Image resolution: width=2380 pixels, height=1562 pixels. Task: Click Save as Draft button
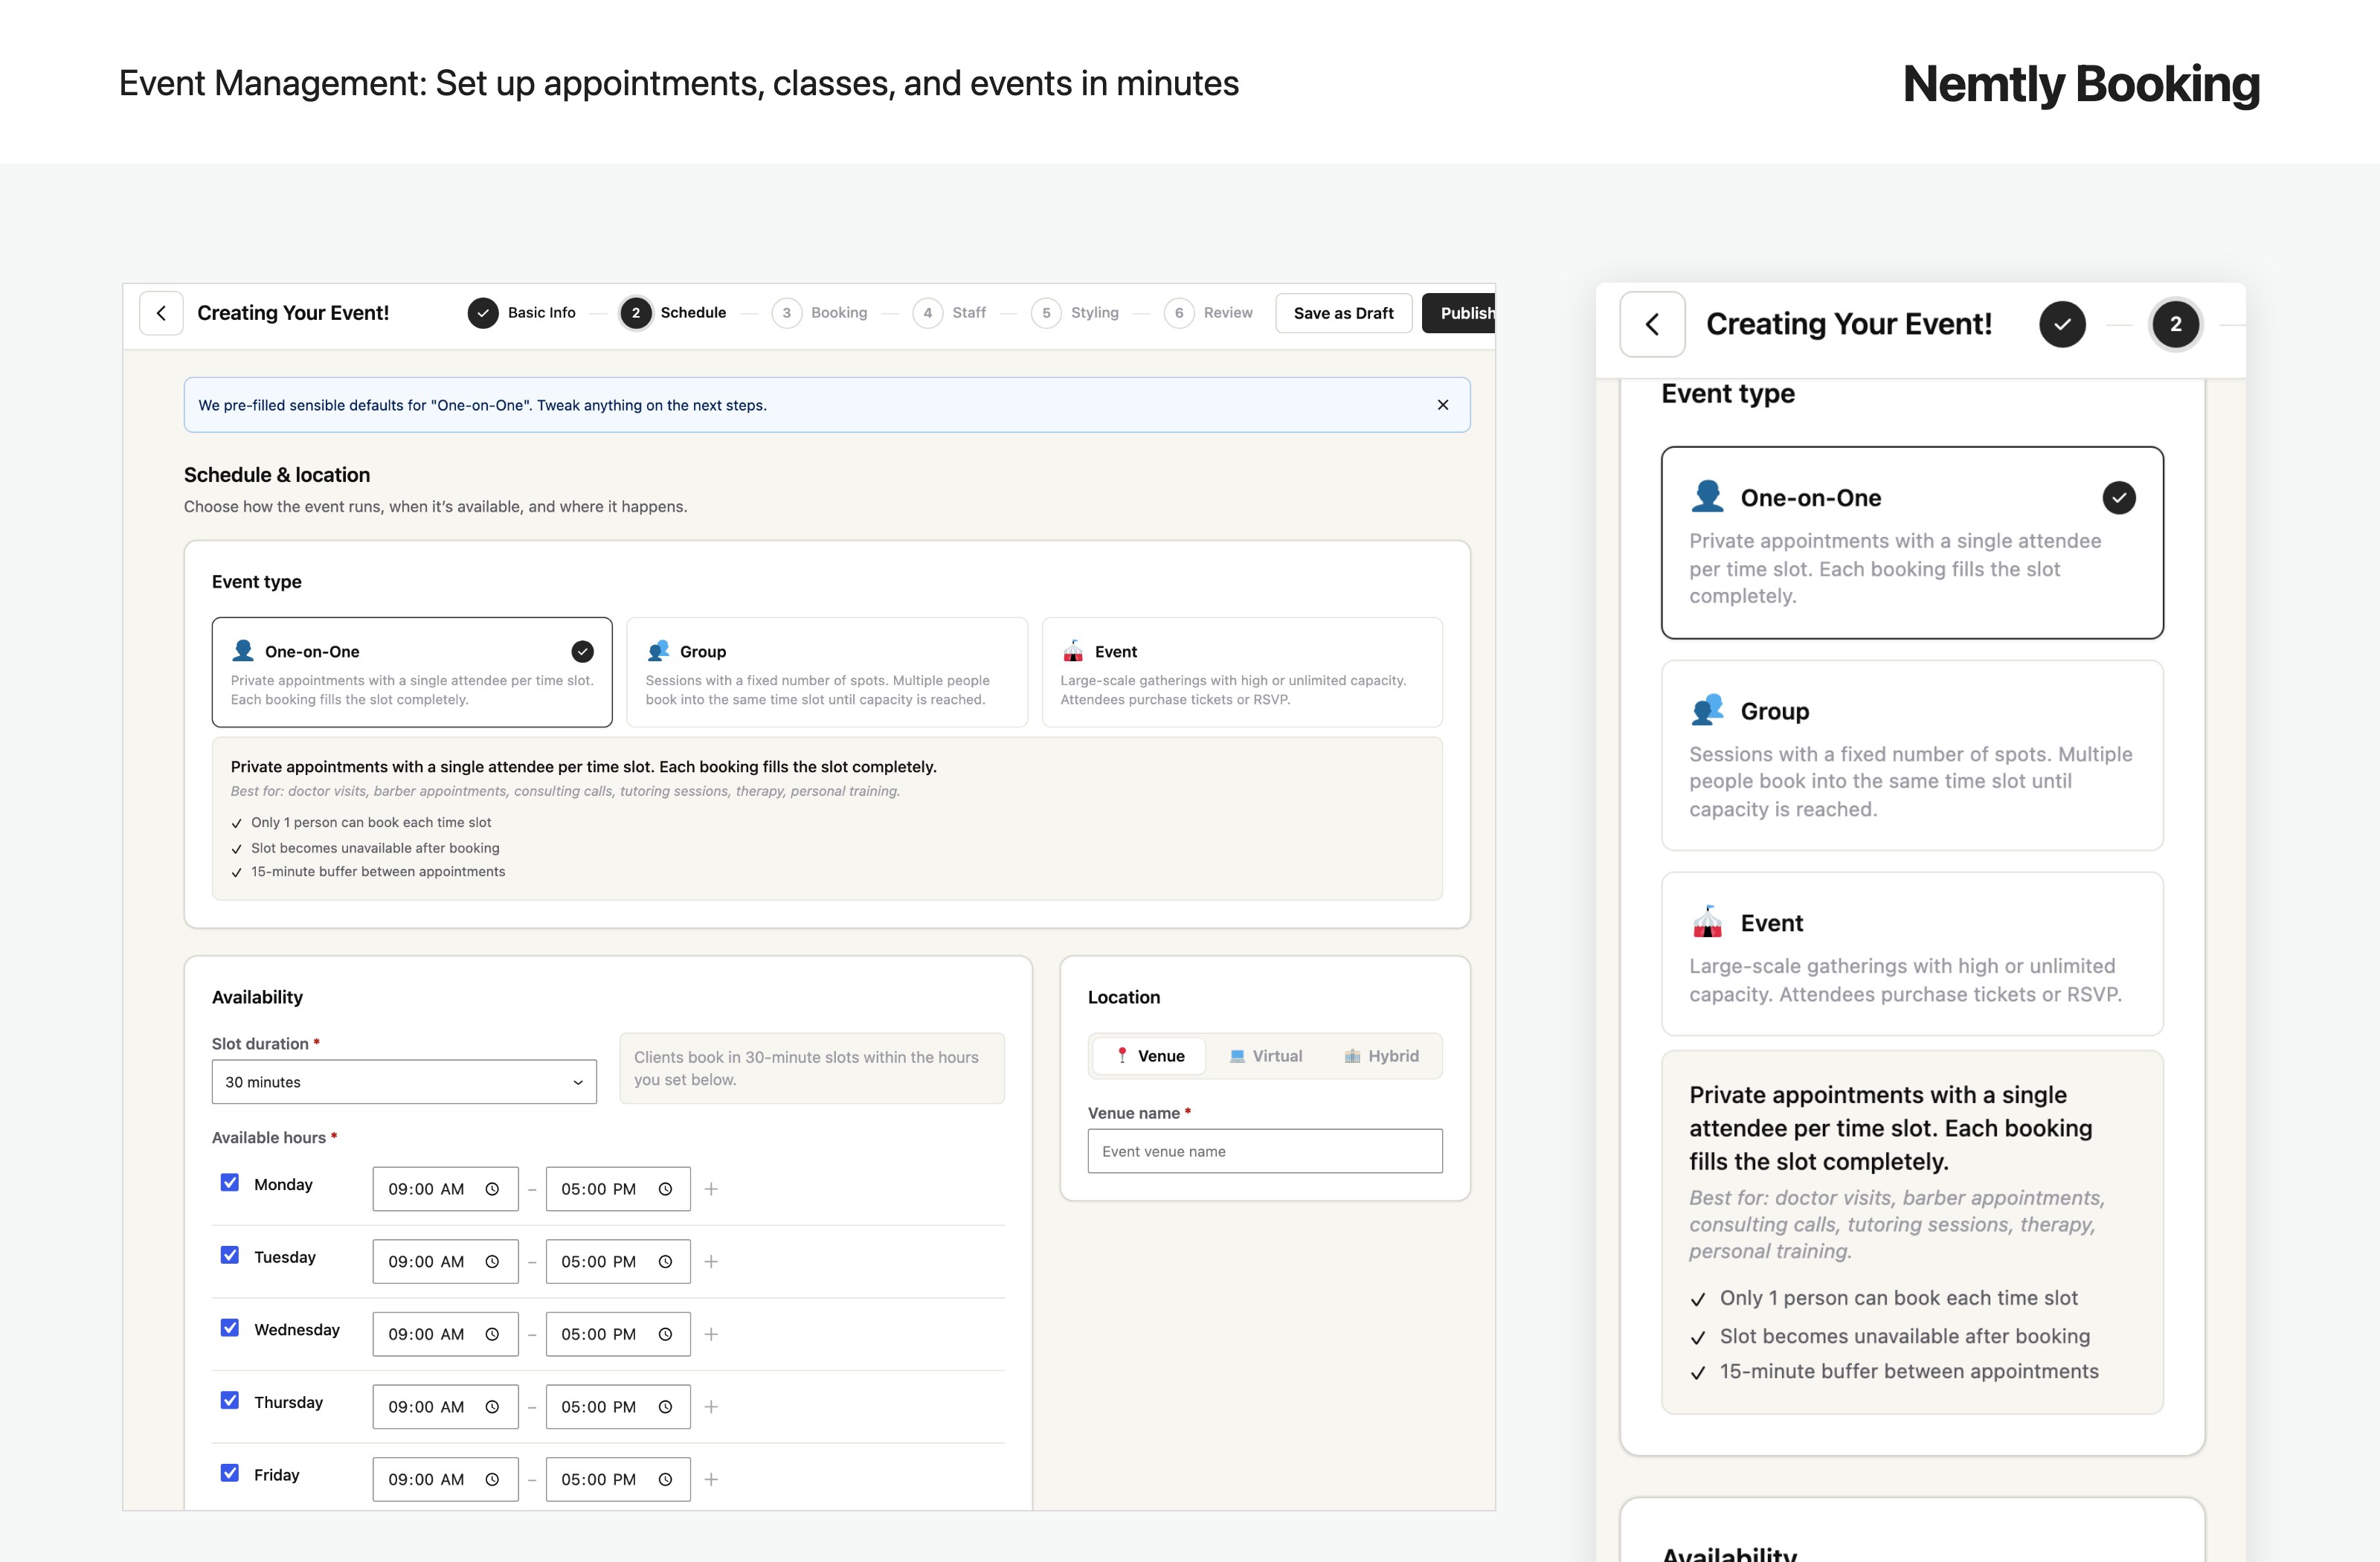(1343, 313)
